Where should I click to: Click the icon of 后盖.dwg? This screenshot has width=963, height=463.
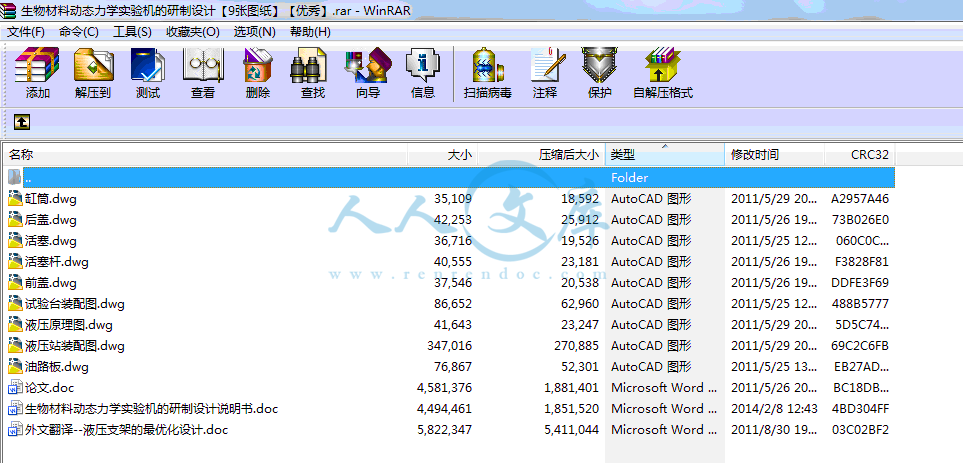pyautogui.click(x=15, y=219)
